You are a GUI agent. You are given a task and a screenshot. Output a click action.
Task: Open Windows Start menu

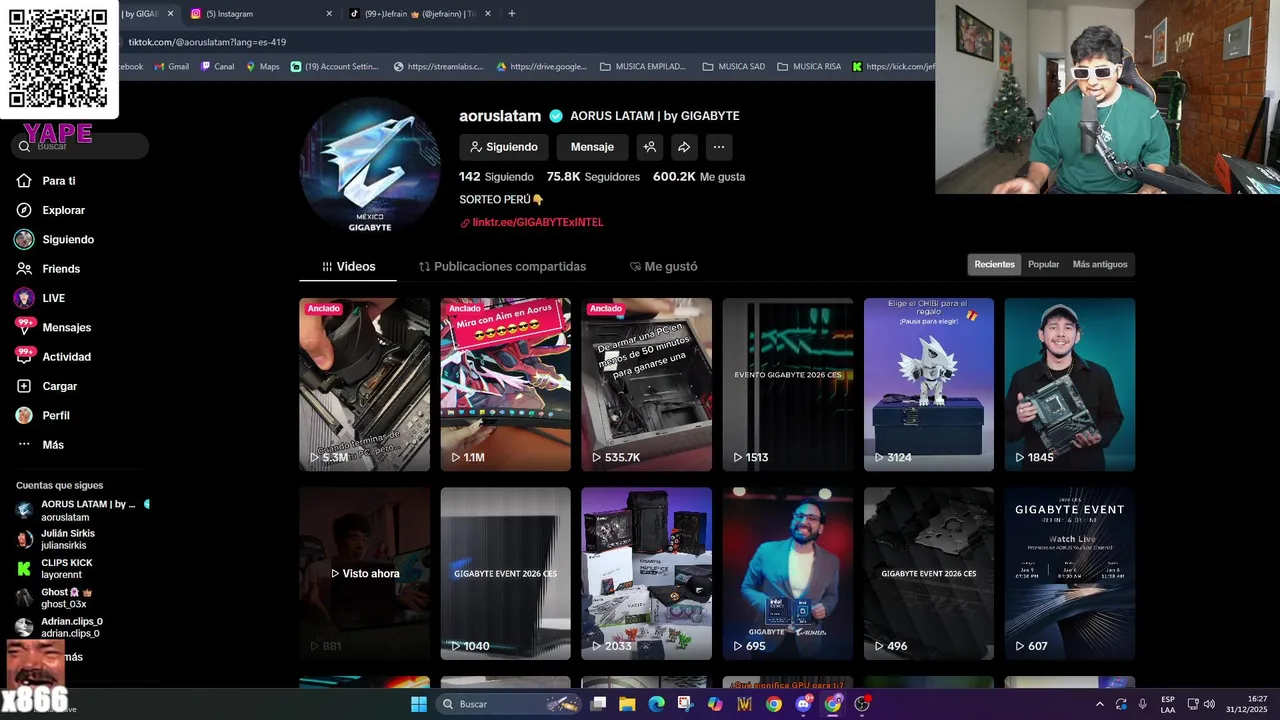point(419,704)
